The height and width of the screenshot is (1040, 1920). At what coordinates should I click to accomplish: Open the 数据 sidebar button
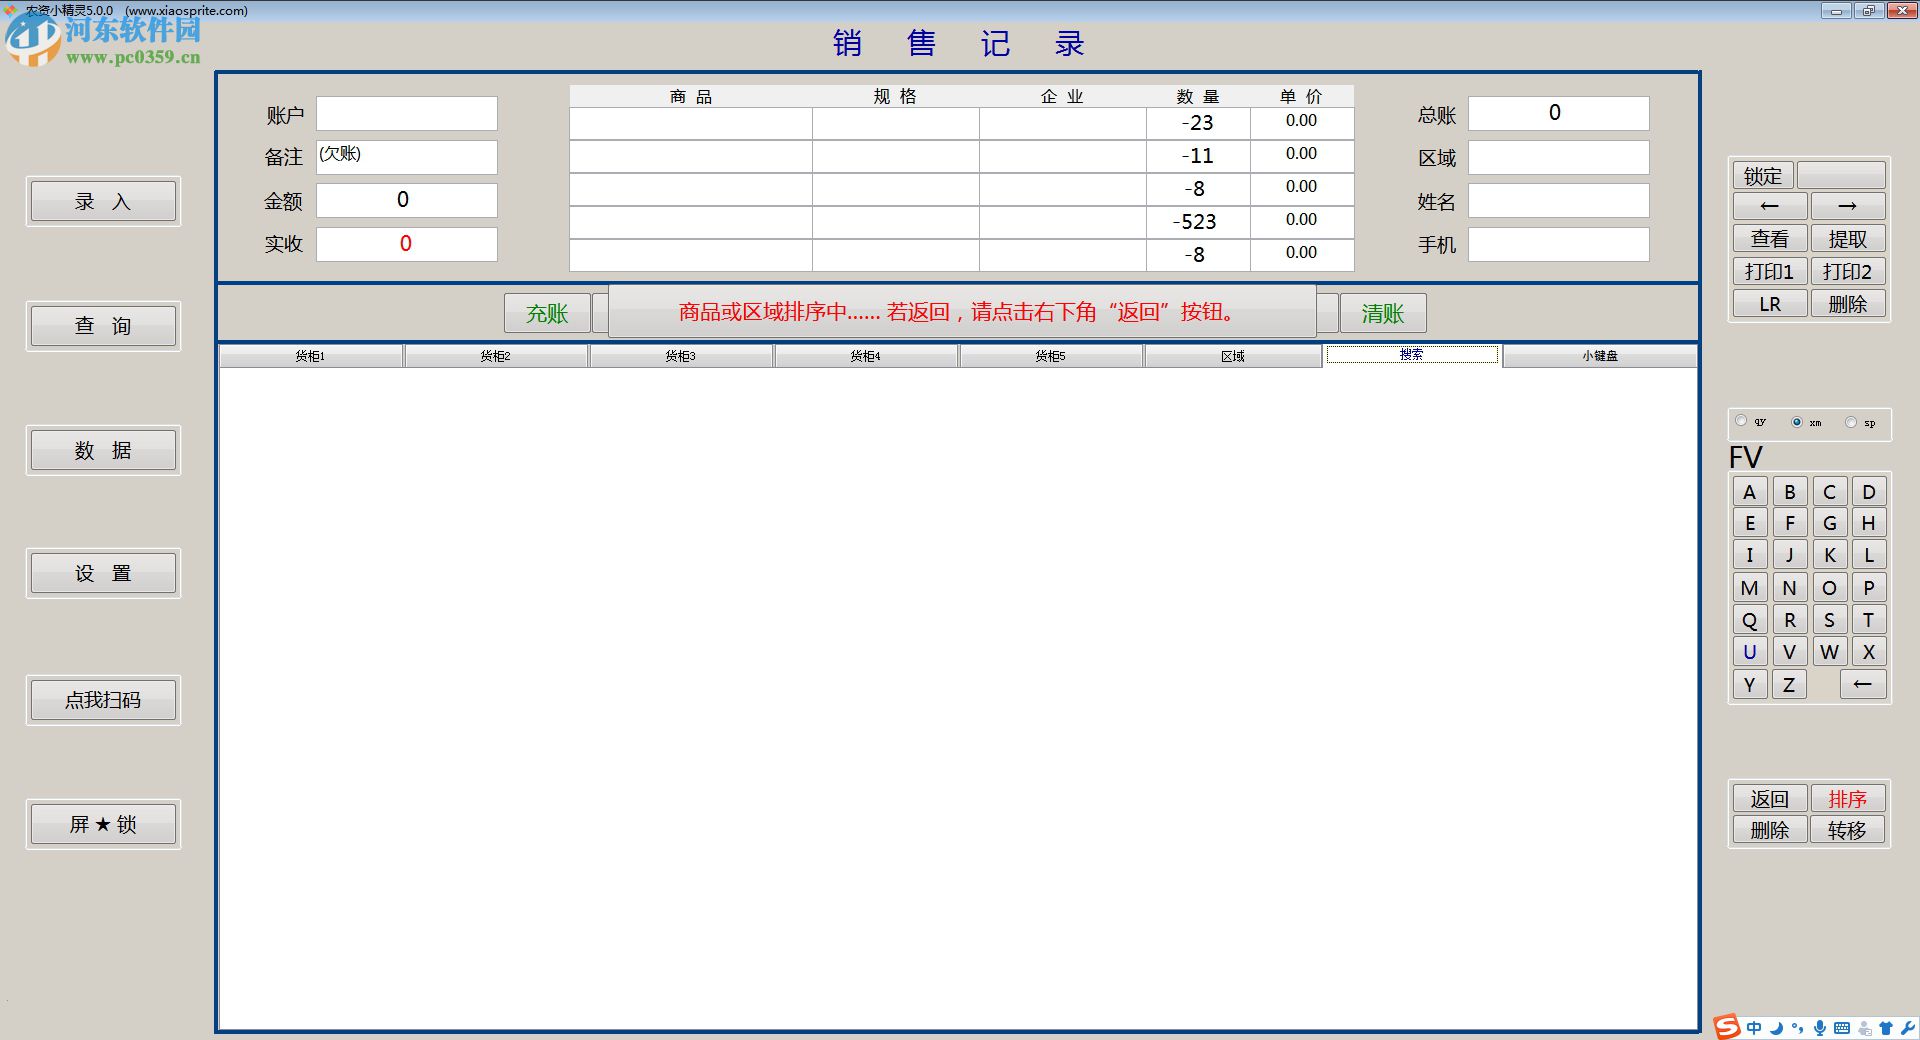103,450
